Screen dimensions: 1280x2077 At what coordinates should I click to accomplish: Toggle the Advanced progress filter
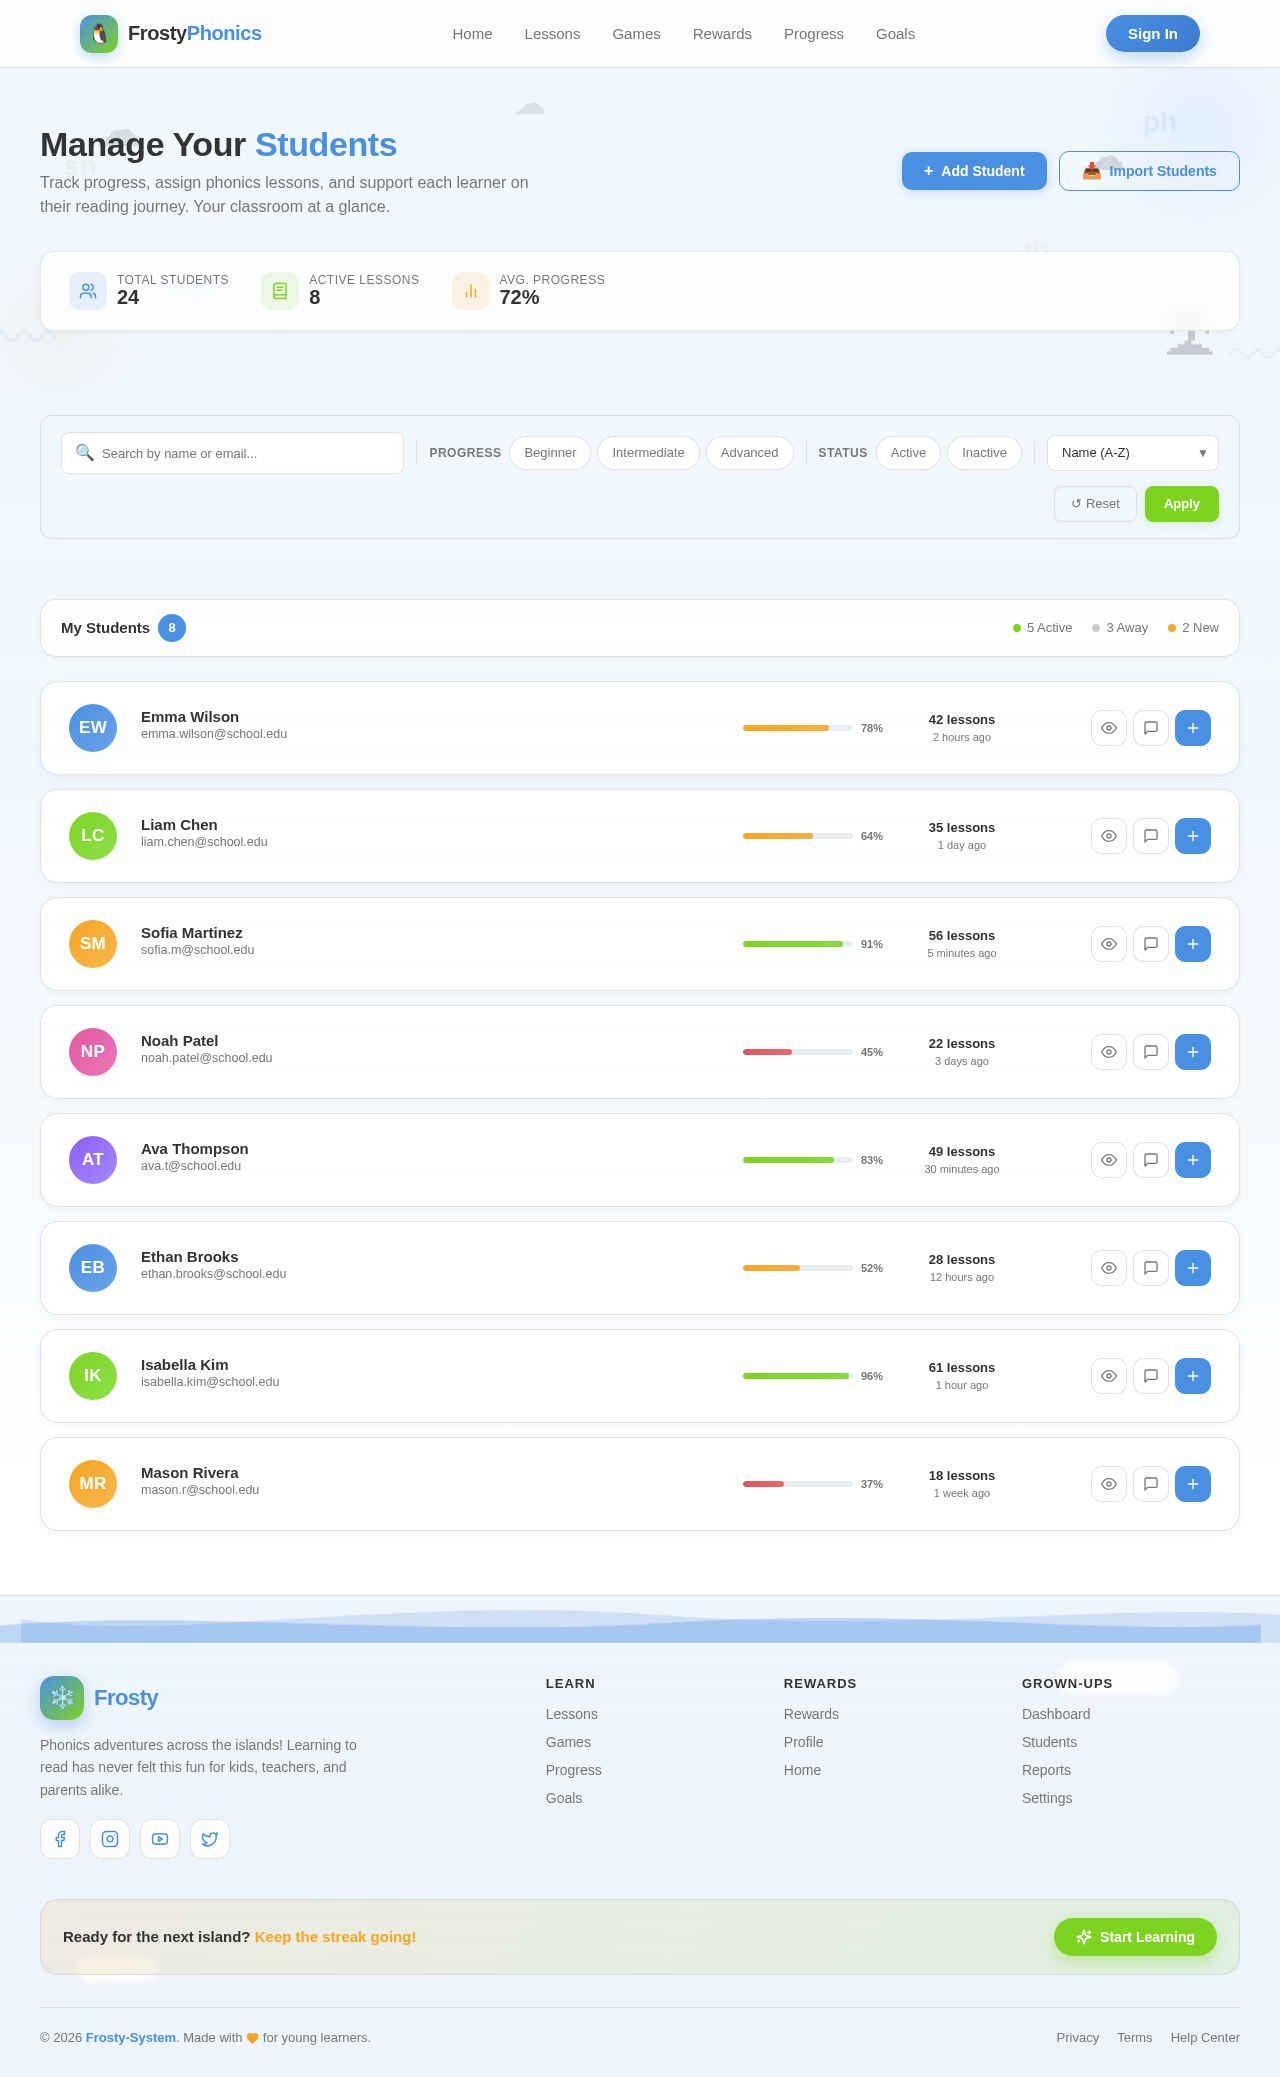pyautogui.click(x=749, y=453)
